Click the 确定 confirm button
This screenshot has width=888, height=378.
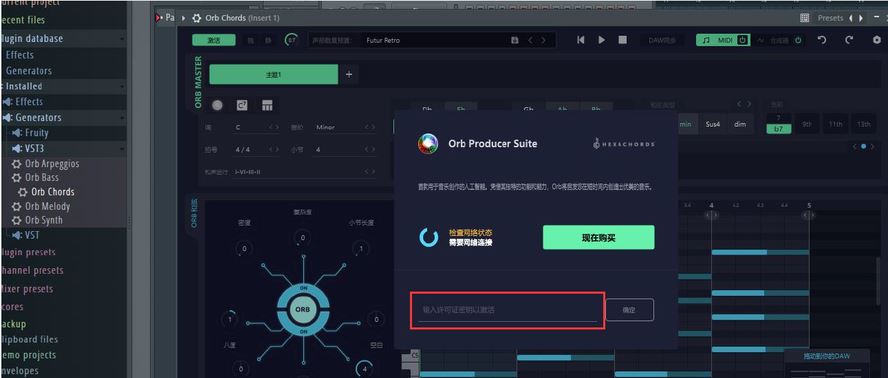click(x=630, y=310)
